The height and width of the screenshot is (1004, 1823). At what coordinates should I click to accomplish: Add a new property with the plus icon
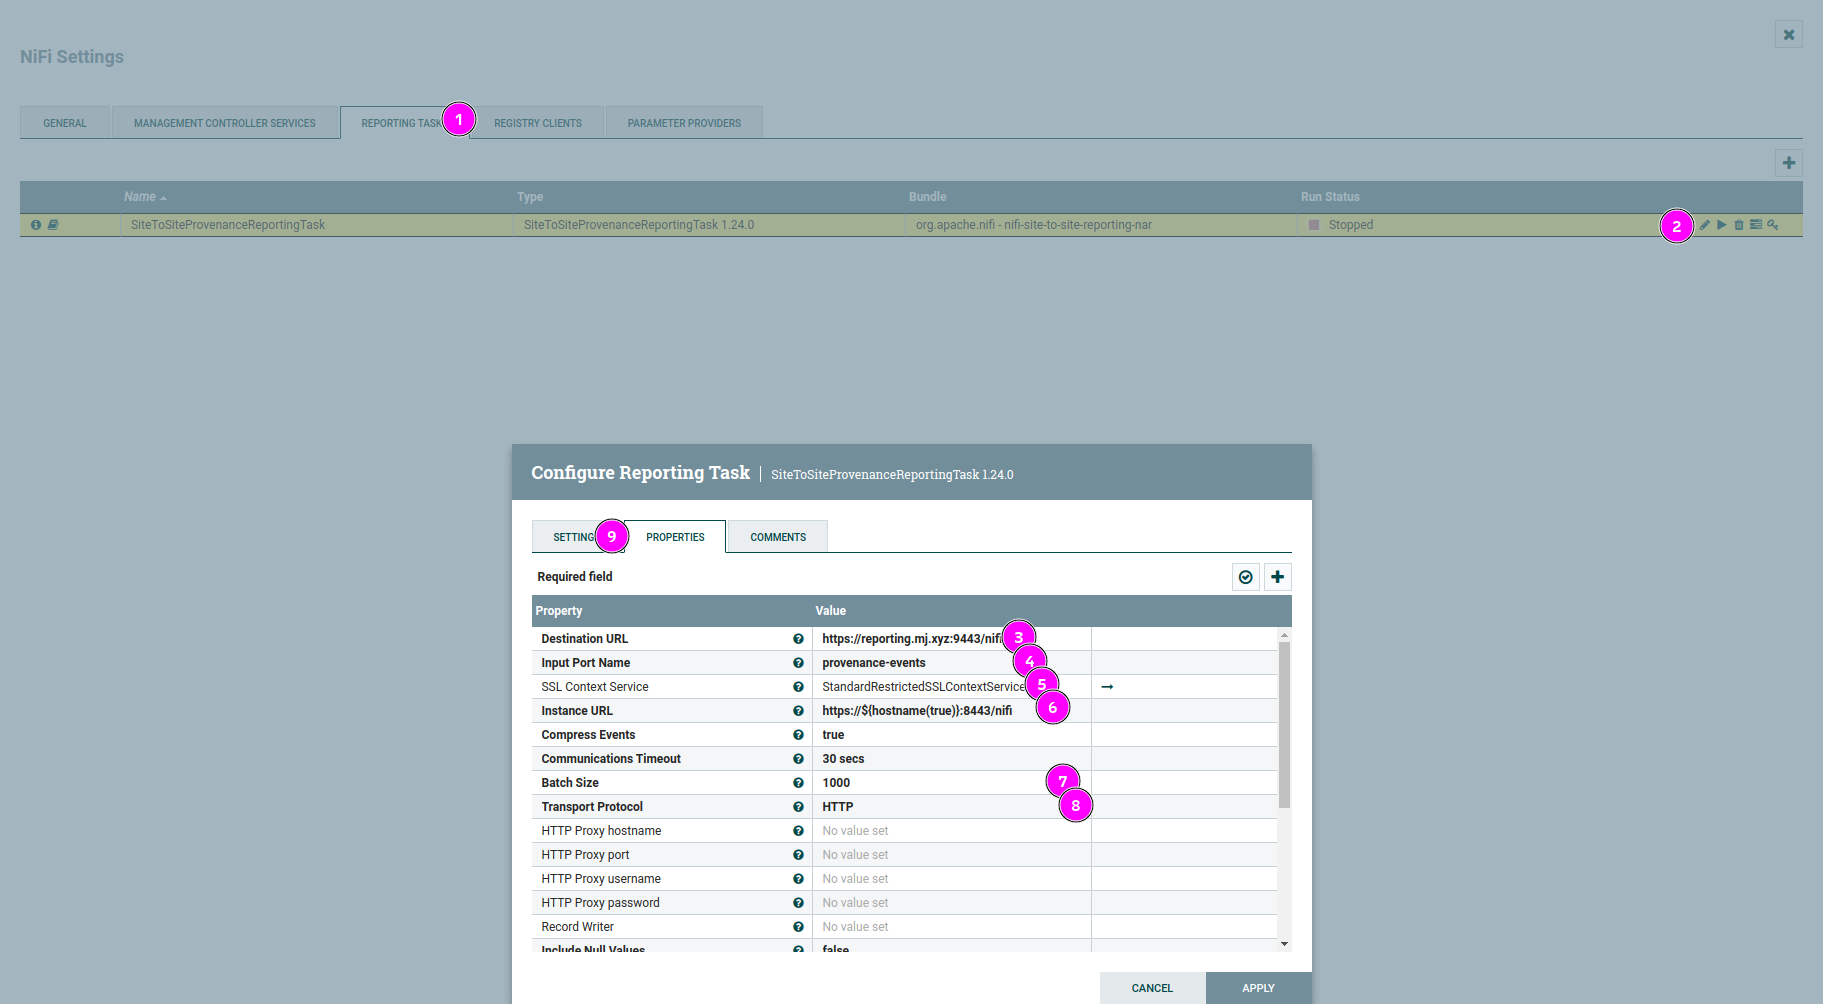point(1278,577)
